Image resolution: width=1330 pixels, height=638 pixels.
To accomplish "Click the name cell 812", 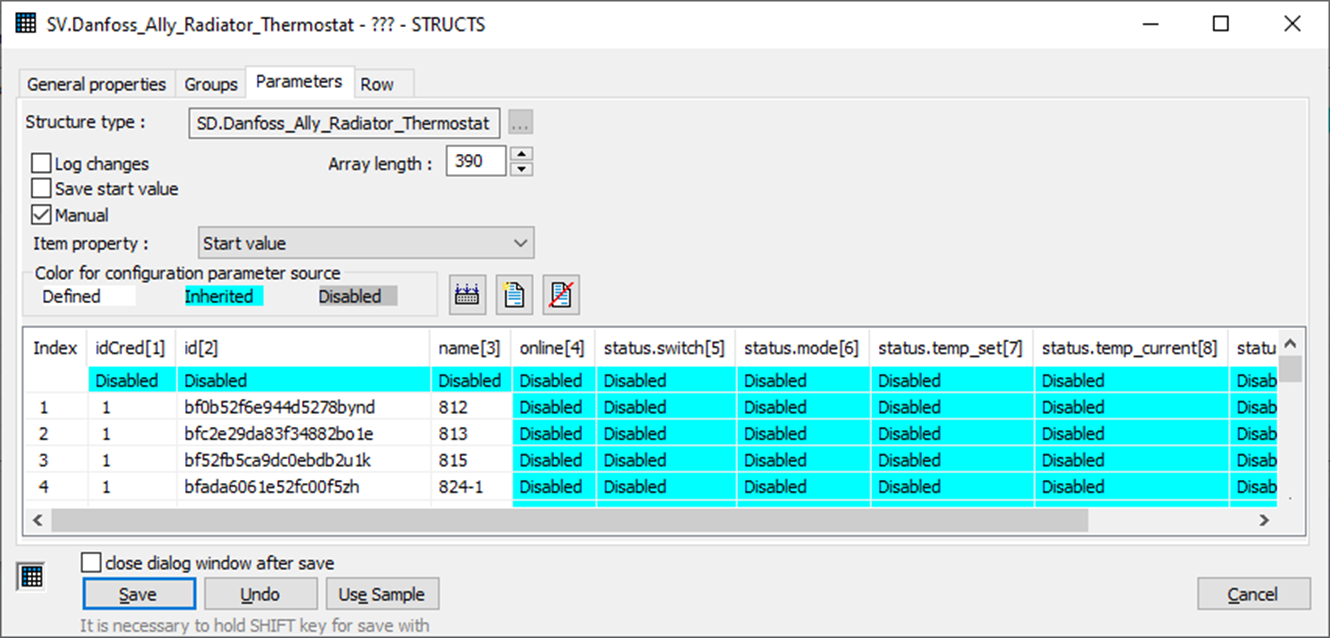I will (x=472, y=407).
